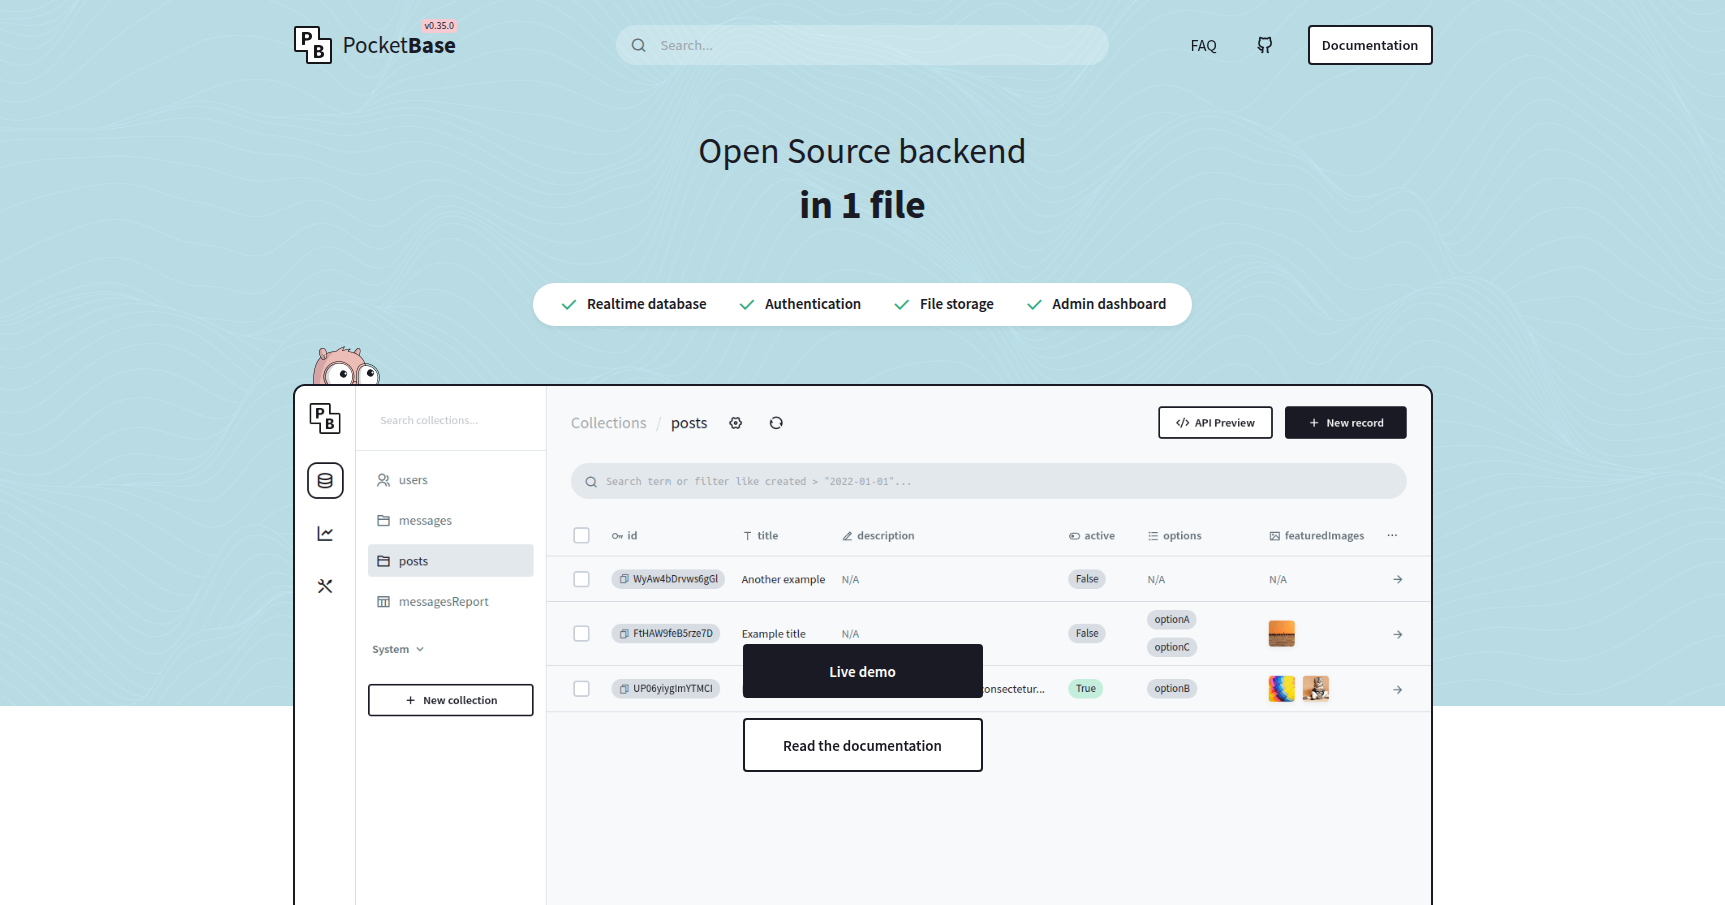Click the messagesReport view collection icon
Image resolution: width=1725 pixels, height=905 pixels.
pyautogui.click(x=386, y=601)
